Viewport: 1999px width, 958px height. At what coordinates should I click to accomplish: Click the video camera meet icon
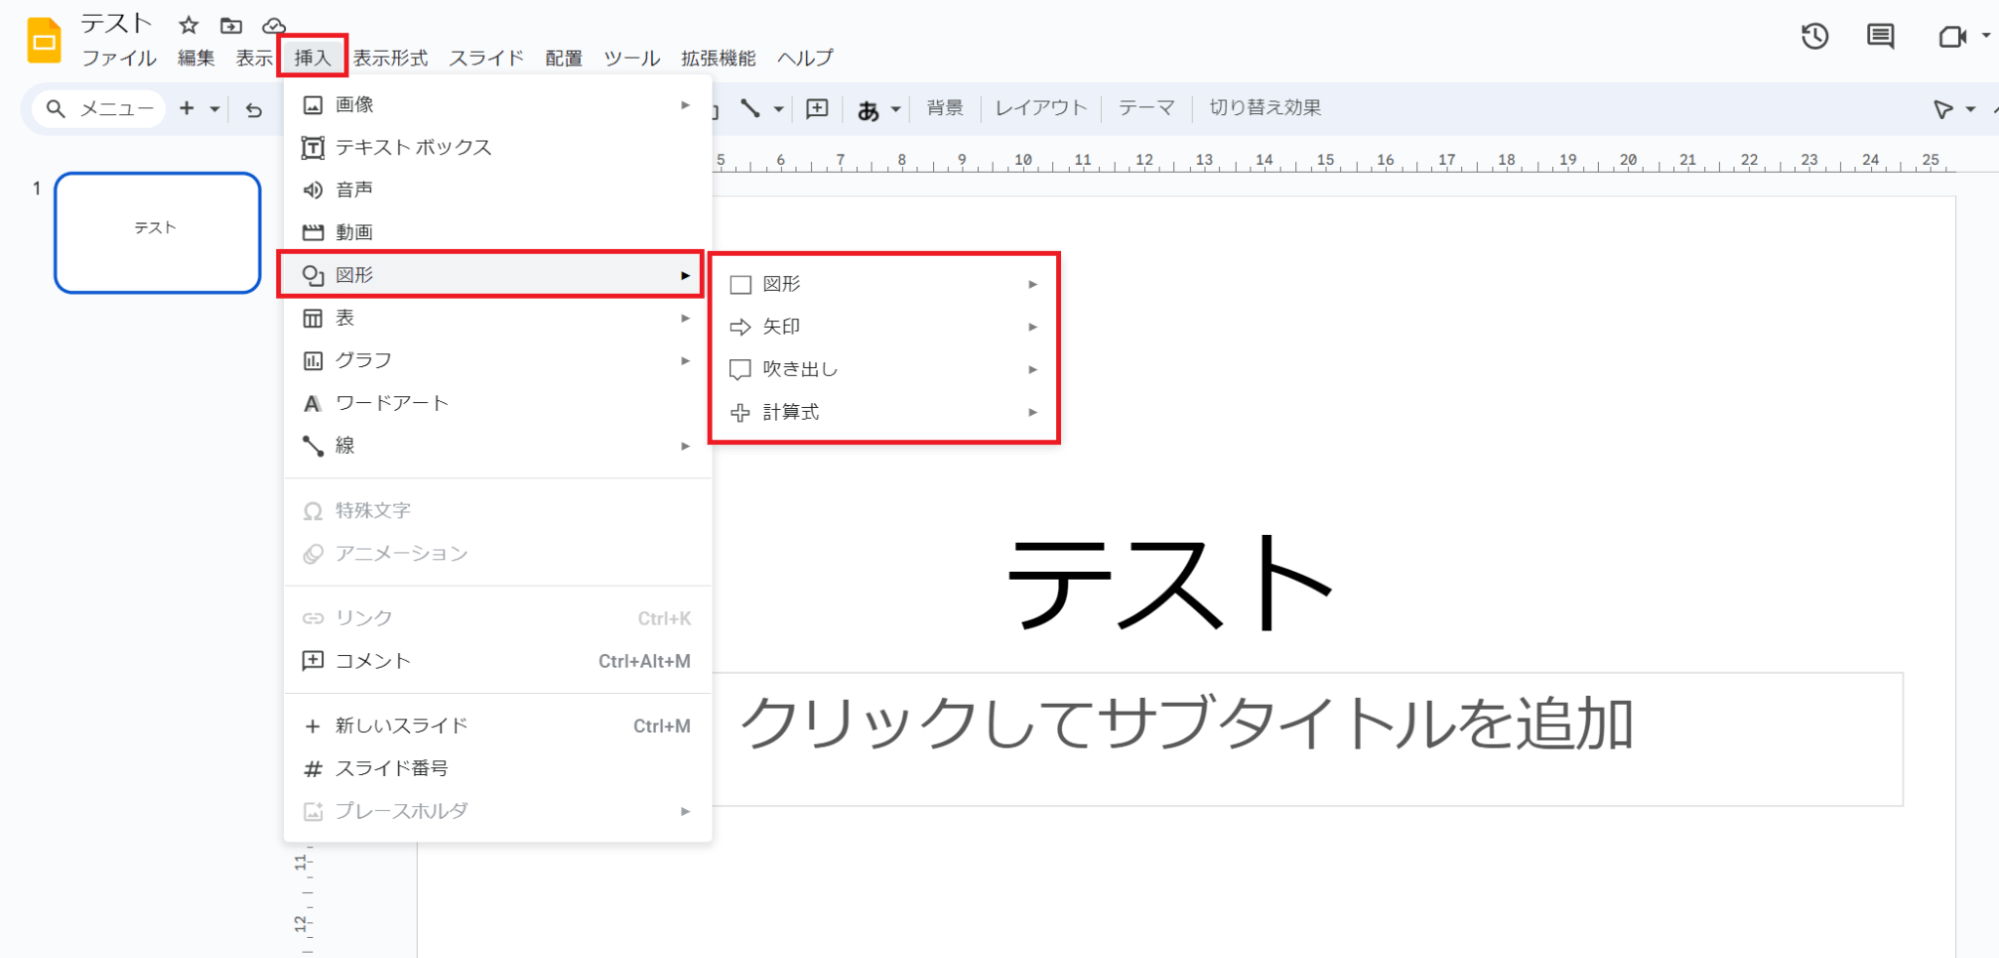[x=1951, y=37]
